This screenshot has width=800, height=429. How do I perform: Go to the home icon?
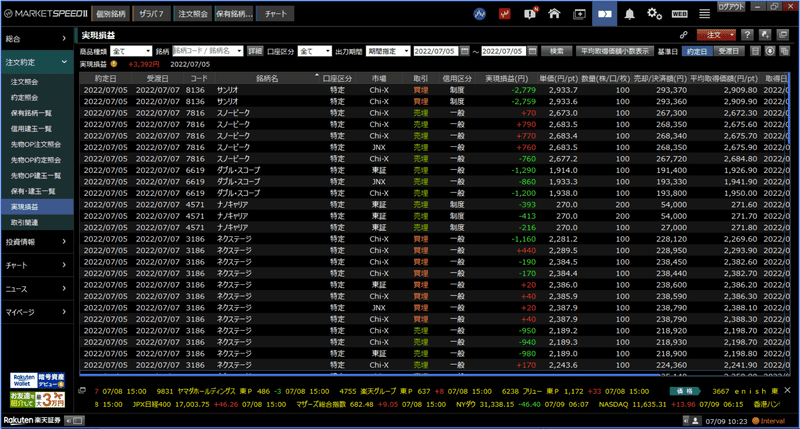(554, 14)
